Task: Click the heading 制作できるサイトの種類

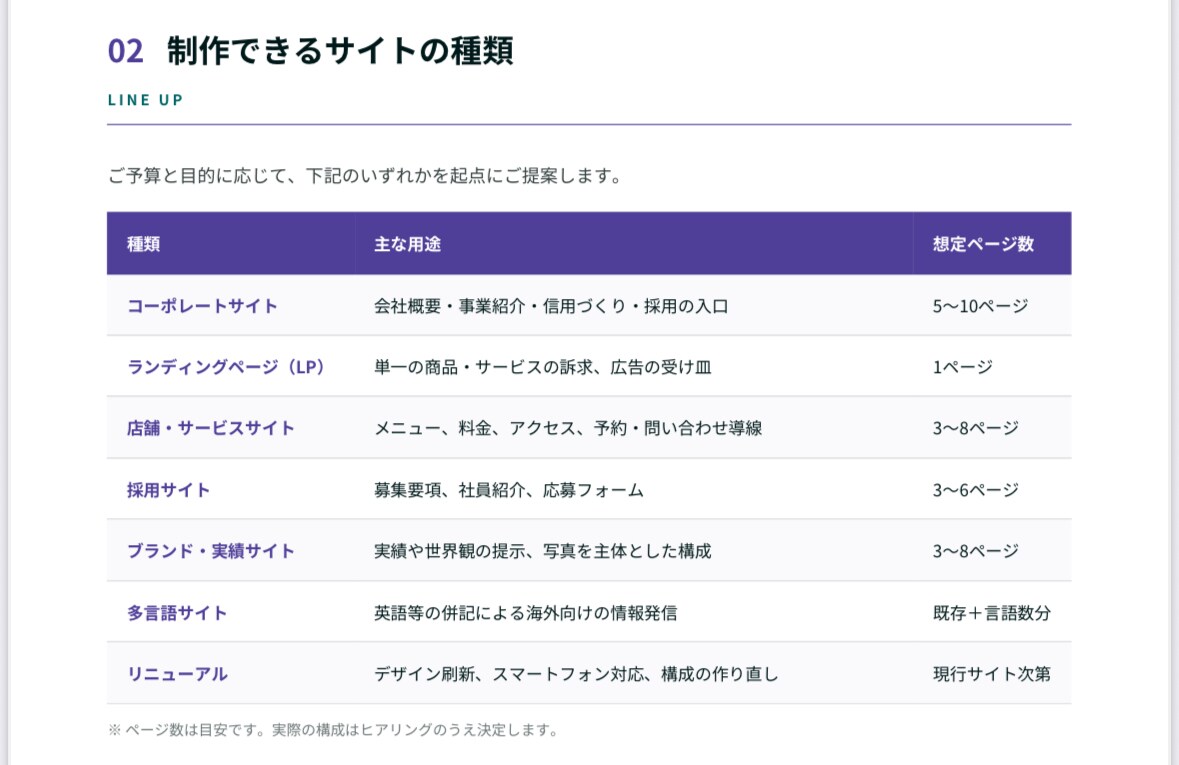Action: pyautogui.click(x=340, y=51)
